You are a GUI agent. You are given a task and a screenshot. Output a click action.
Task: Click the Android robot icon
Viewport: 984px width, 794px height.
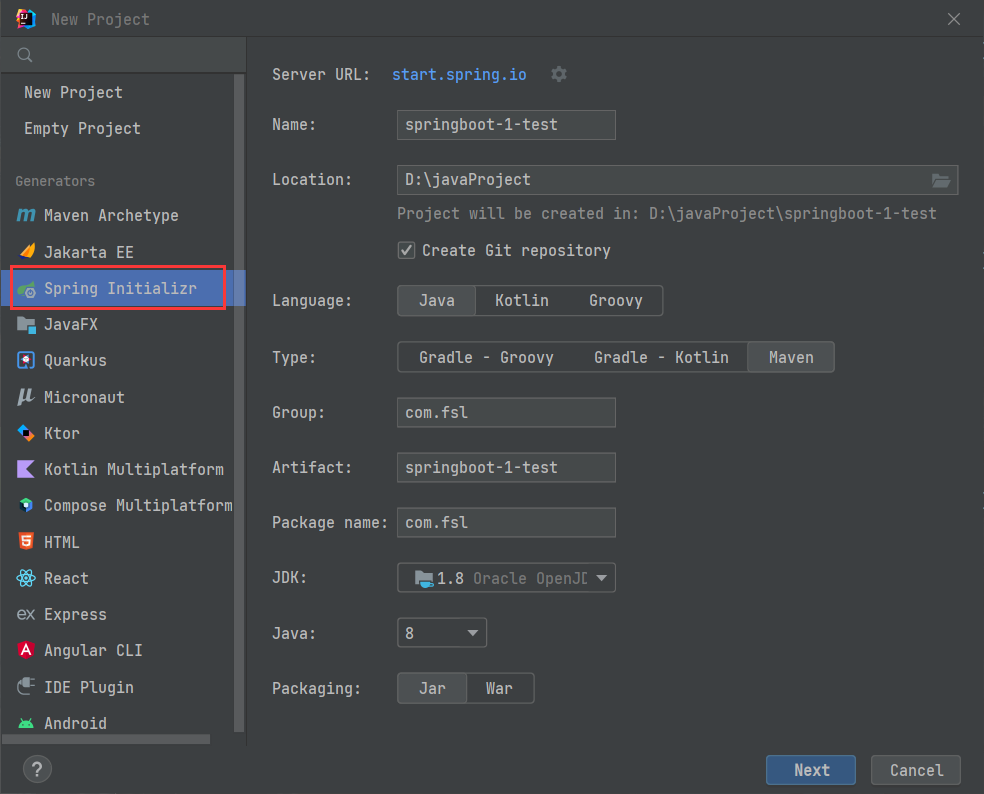coord(26,723)
